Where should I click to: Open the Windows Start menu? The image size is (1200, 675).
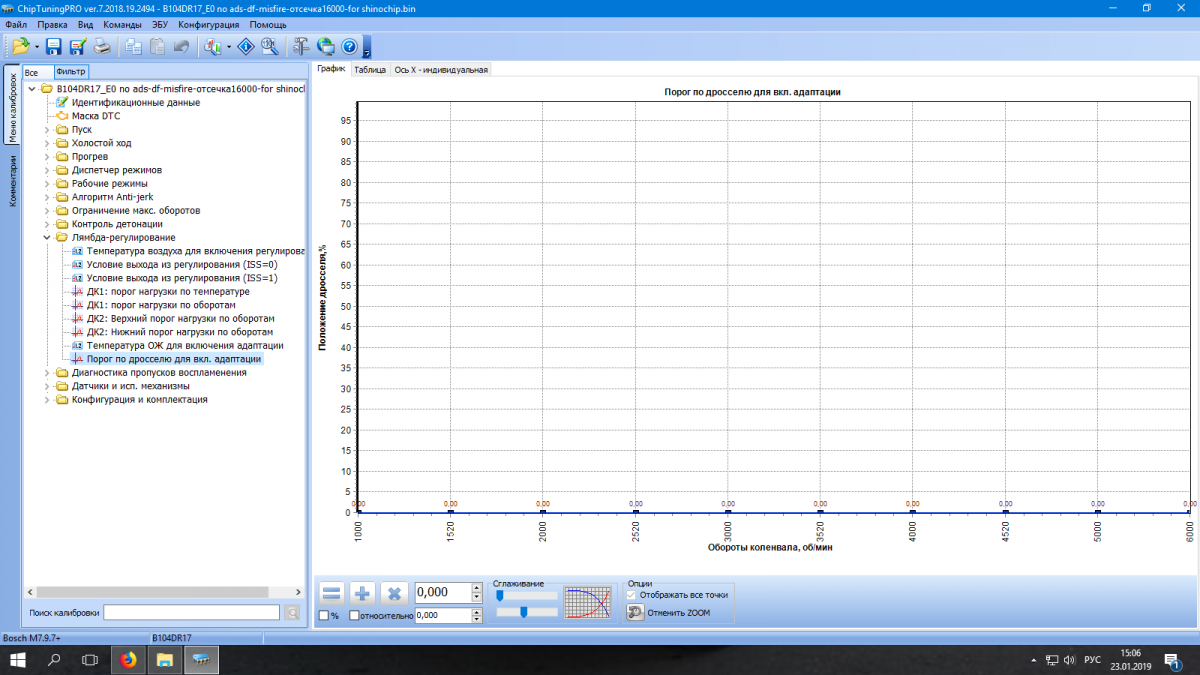pyautogui.click(x=18, y=660)
